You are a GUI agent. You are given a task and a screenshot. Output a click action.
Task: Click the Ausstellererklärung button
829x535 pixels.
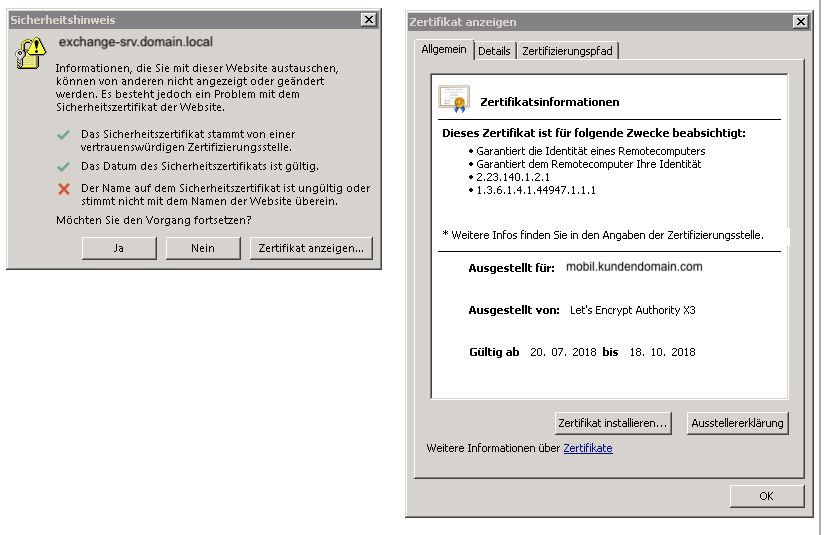click(x=737, y=423)
